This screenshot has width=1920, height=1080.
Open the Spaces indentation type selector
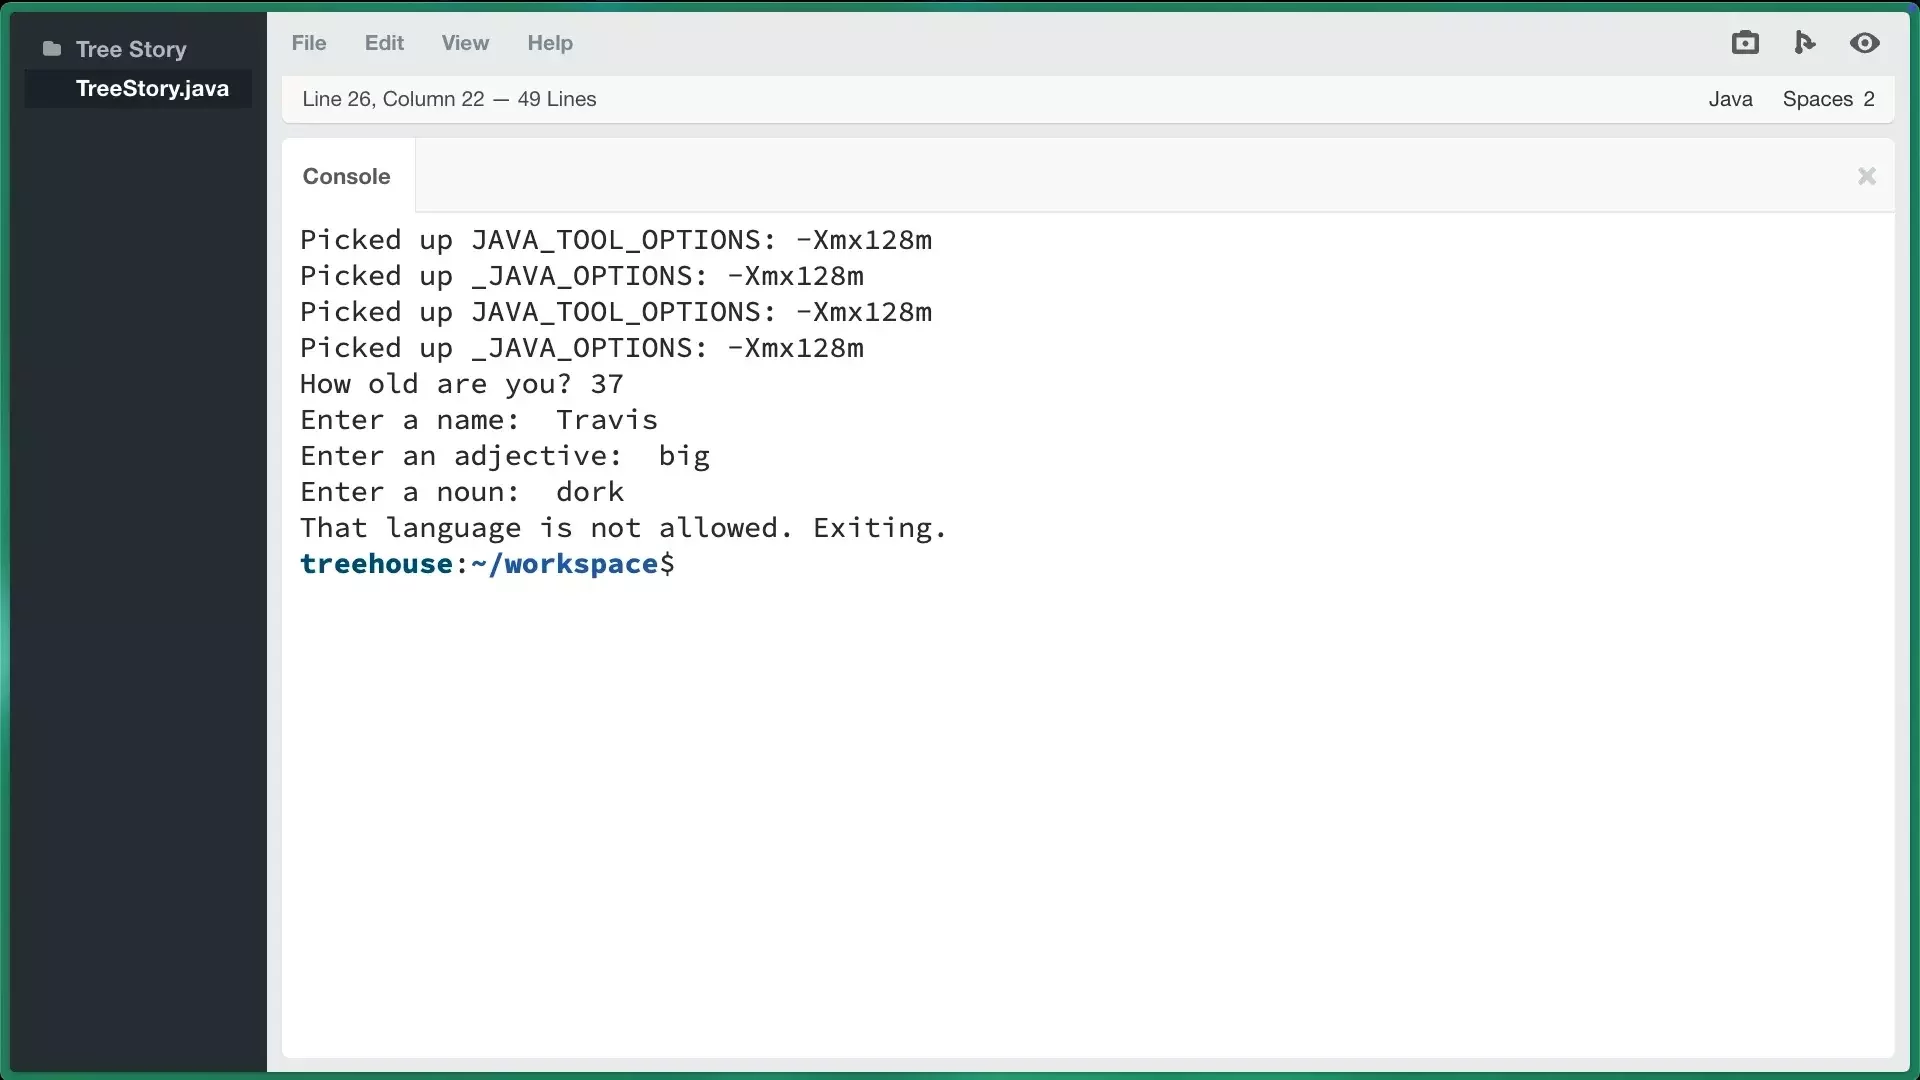[x=1817, y=99]
